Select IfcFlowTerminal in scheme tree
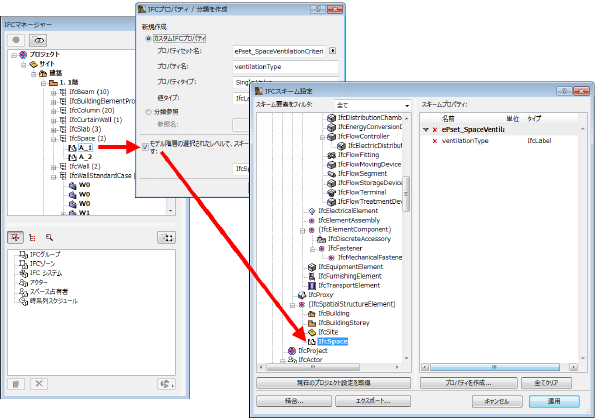Image resolution: width=600 pixels, height=419 pixels. point(362,192)
